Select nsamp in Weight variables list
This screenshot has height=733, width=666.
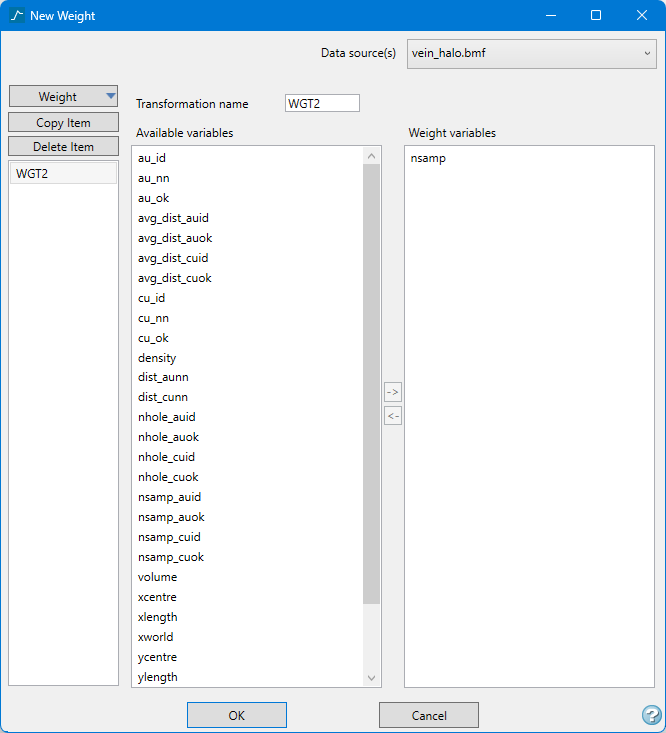(x=428, y=158)
